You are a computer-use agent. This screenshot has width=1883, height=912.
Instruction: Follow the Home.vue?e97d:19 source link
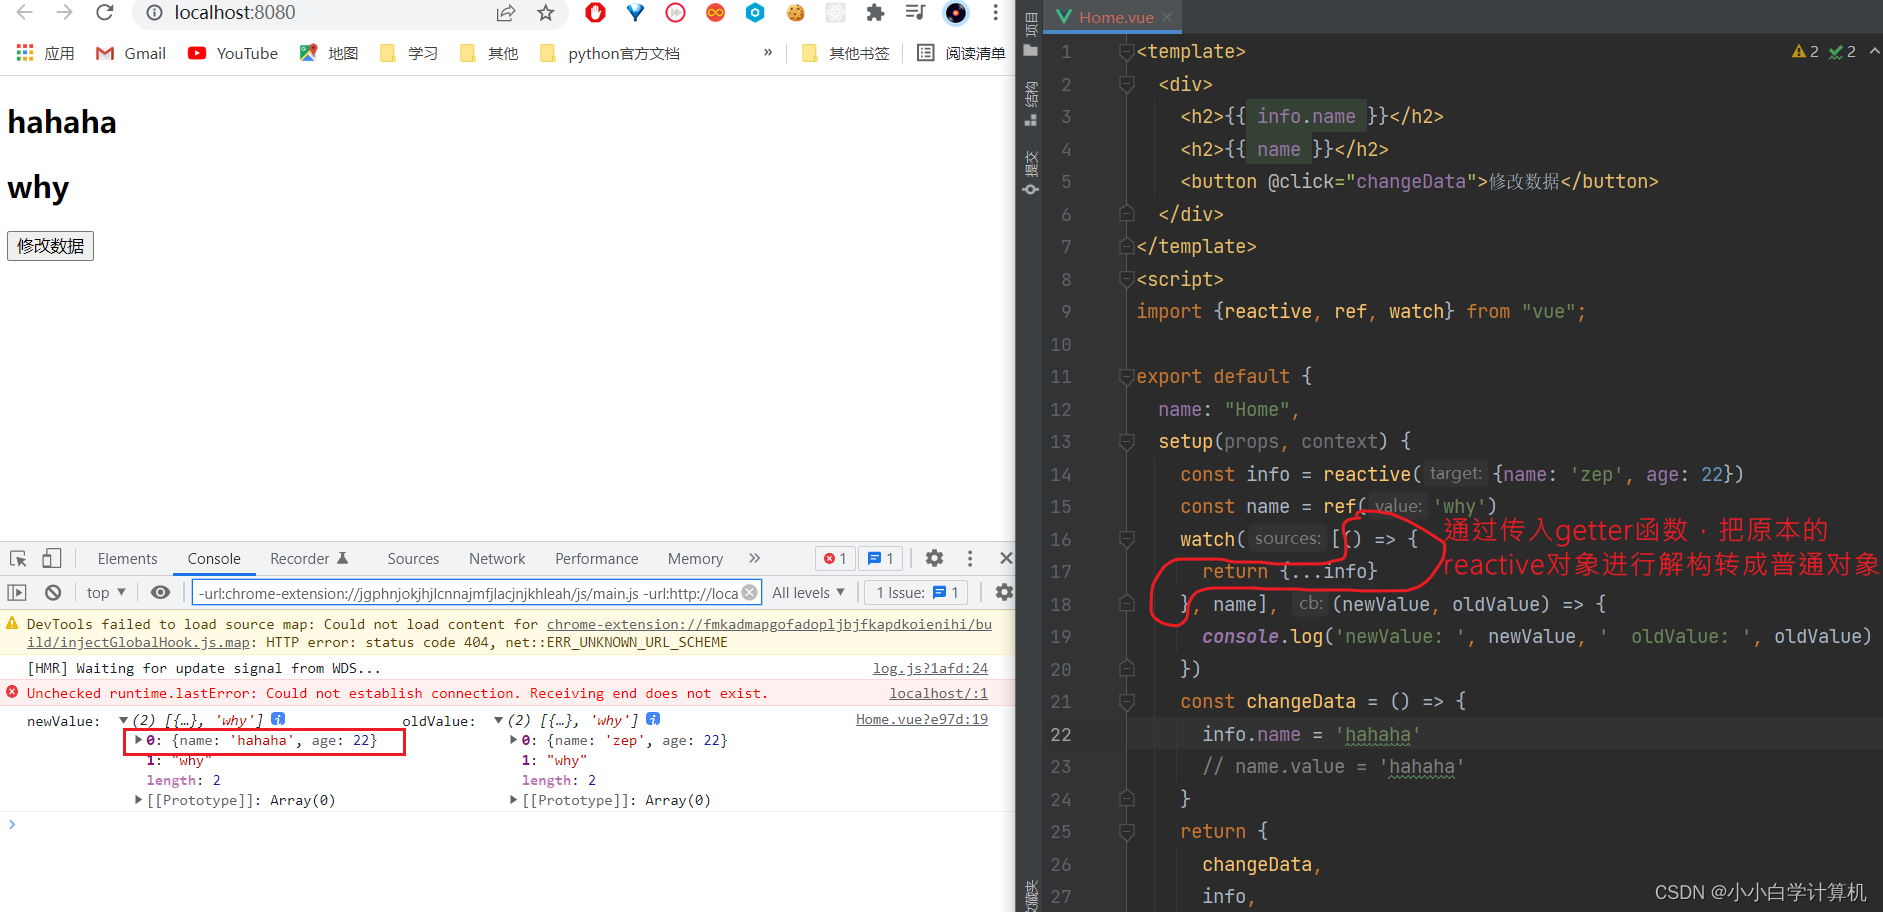click(921, 719)
